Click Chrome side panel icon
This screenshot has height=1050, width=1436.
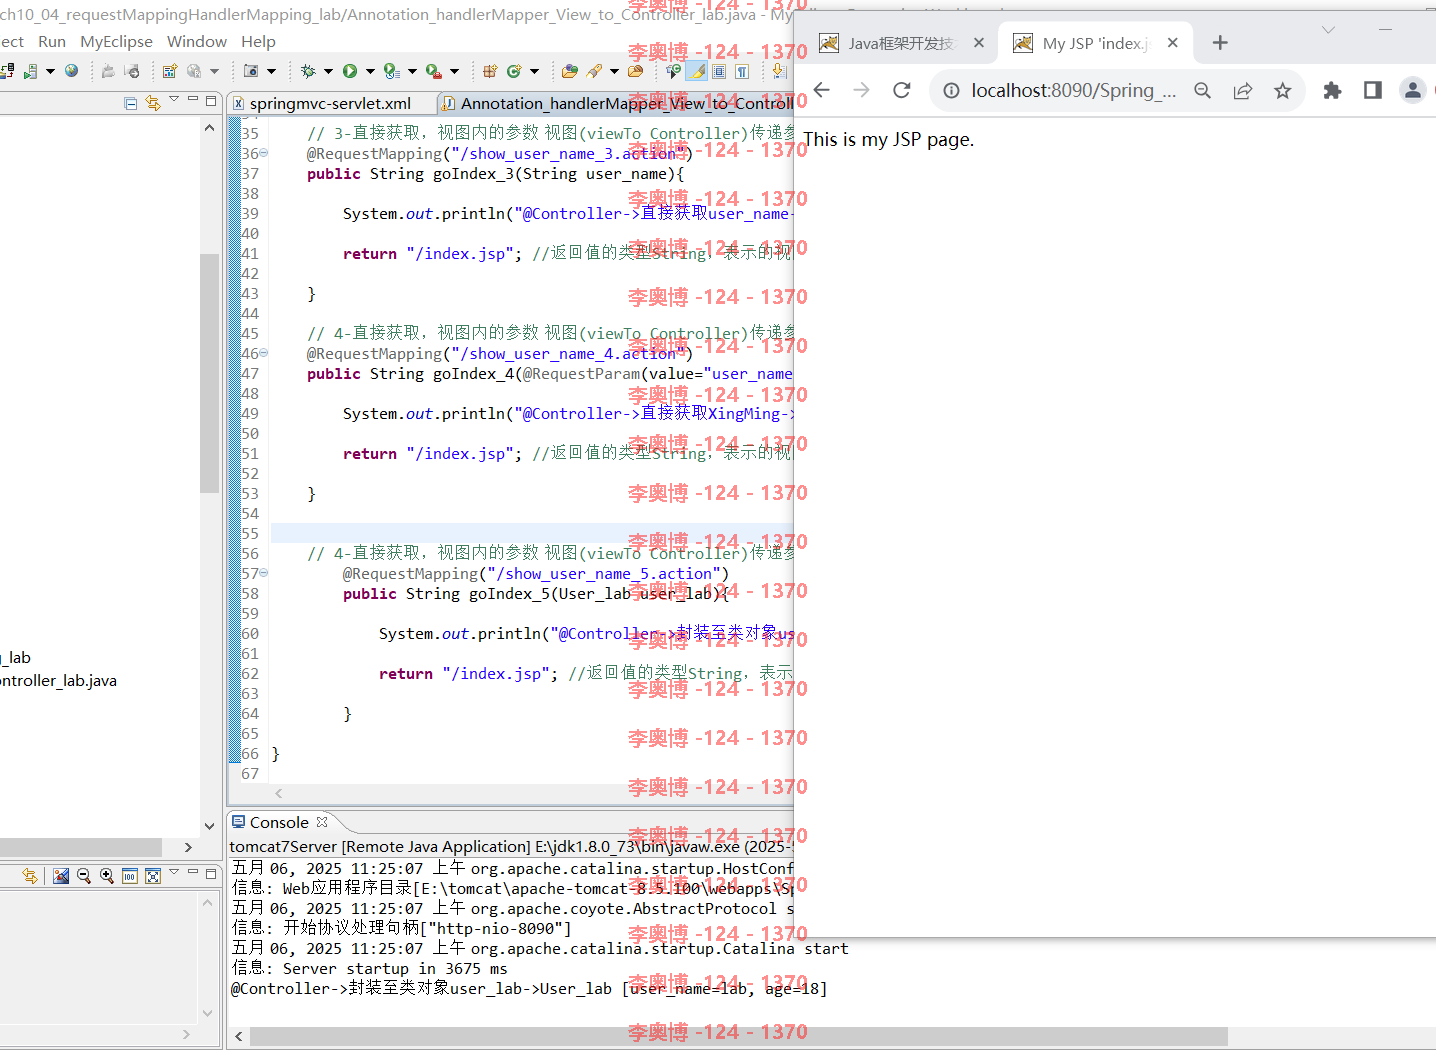point(1373,91)
